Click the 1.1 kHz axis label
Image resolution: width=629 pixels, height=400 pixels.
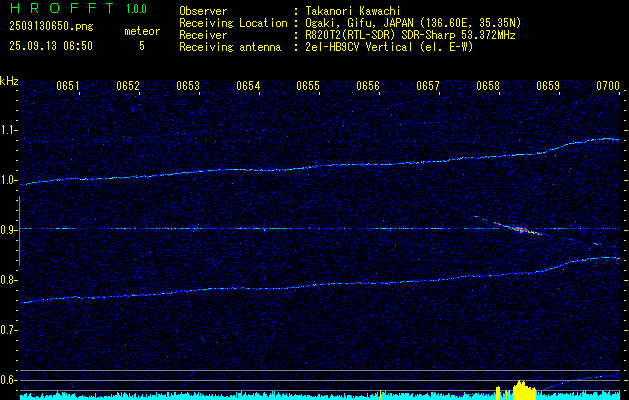pyautogui.click(x=9, y=130)
